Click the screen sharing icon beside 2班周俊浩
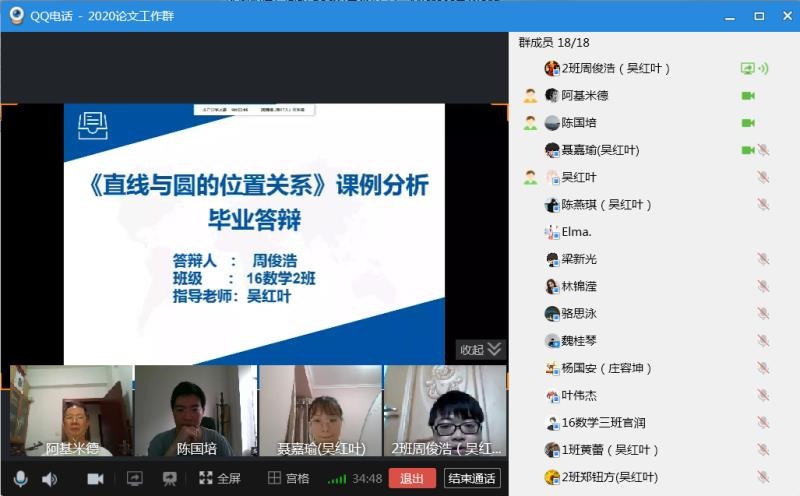Image resolution: width=800 pixels, height=496 pixels. click(x=747, y=69)
